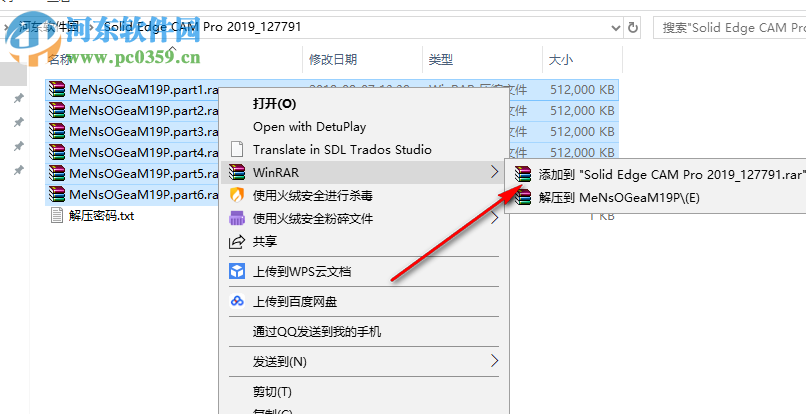Expand the 使用火绒安全粉碎文件 submenu arrow
Screen dimensions: 806x414
point(494,218)
